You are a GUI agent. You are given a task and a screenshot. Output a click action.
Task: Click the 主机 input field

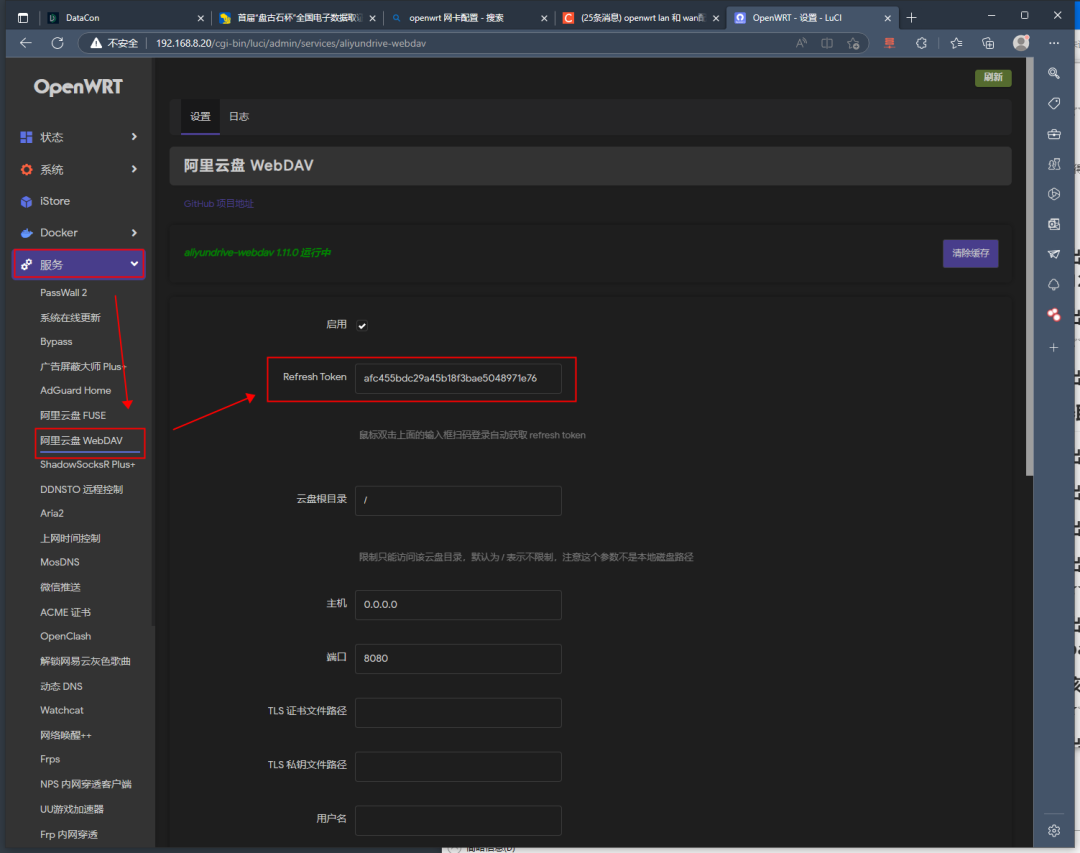pyautogui.click(x=458, y=605)
